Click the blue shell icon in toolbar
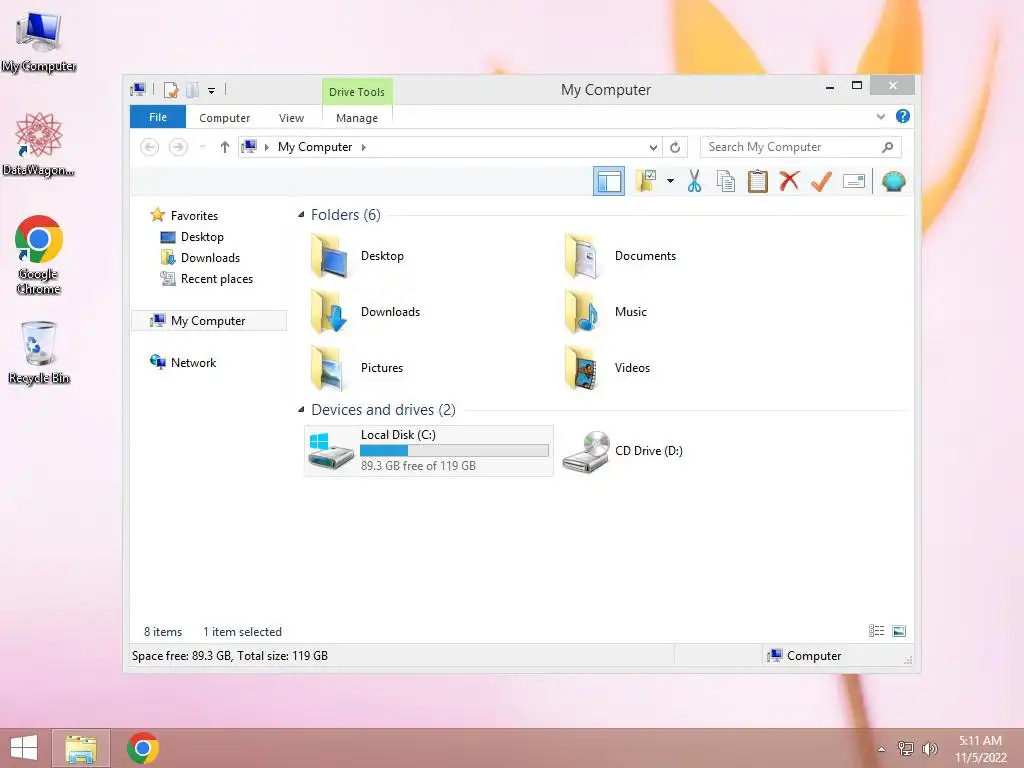The width and height of the screenshot is (1024, 768). (x=893, y=181)
